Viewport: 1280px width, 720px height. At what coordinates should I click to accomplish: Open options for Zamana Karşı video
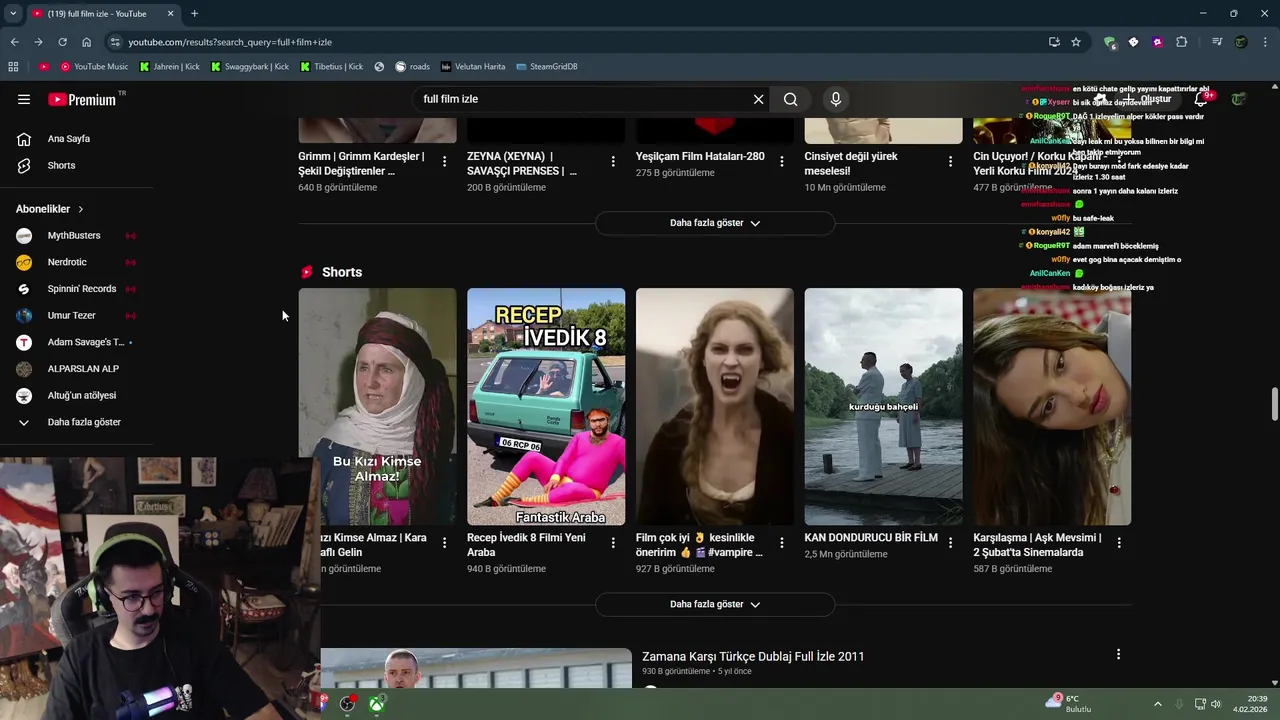tap(1118, 654)
